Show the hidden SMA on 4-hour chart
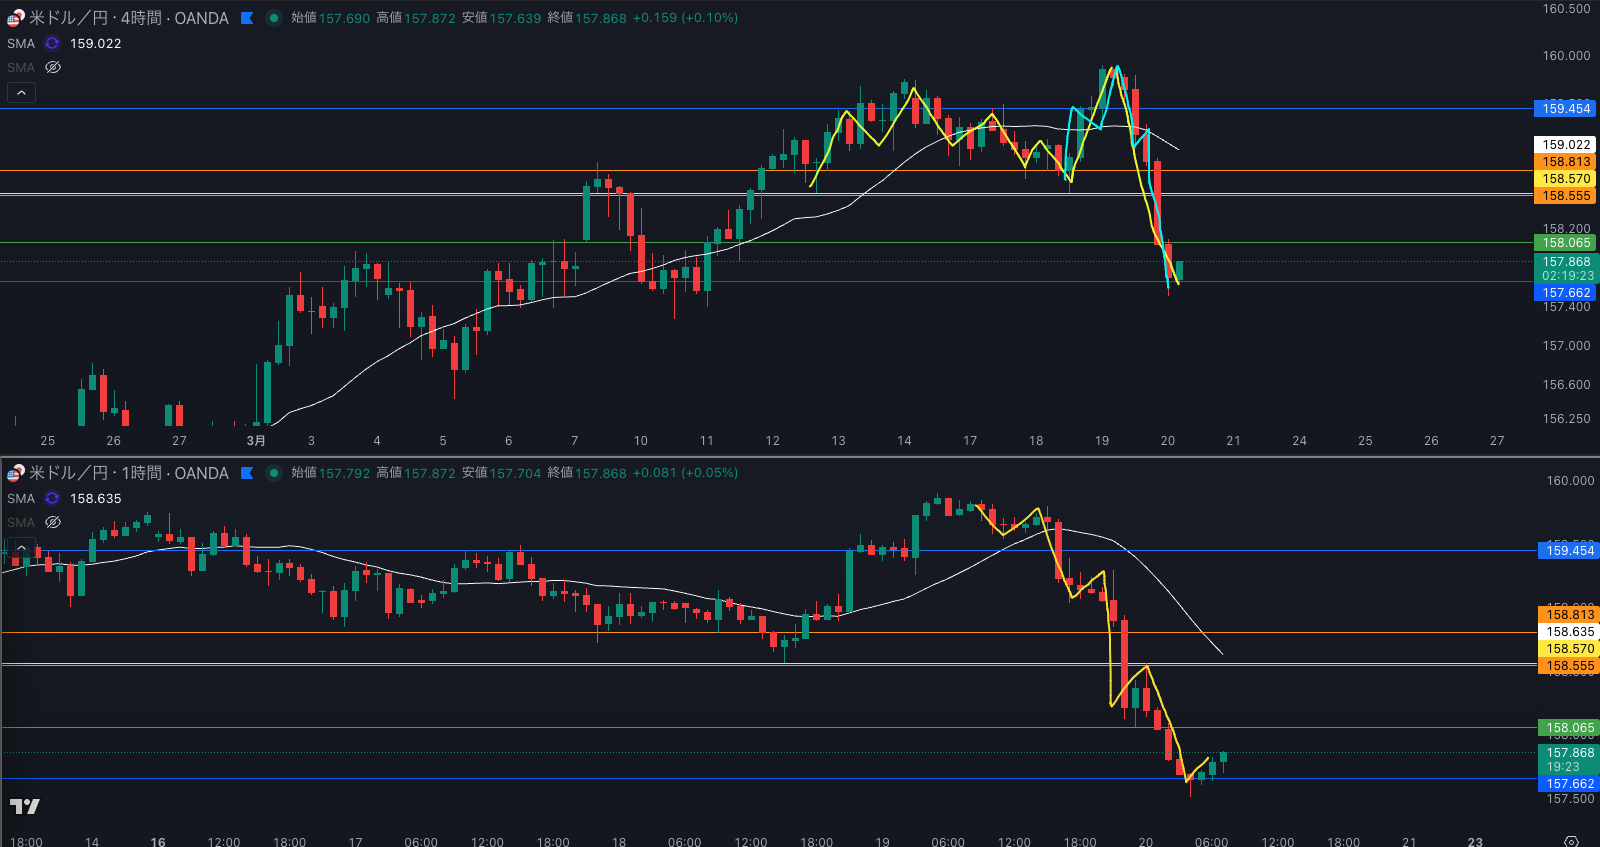The width and height of the screenshot is (1600, 847). [53, 67]
